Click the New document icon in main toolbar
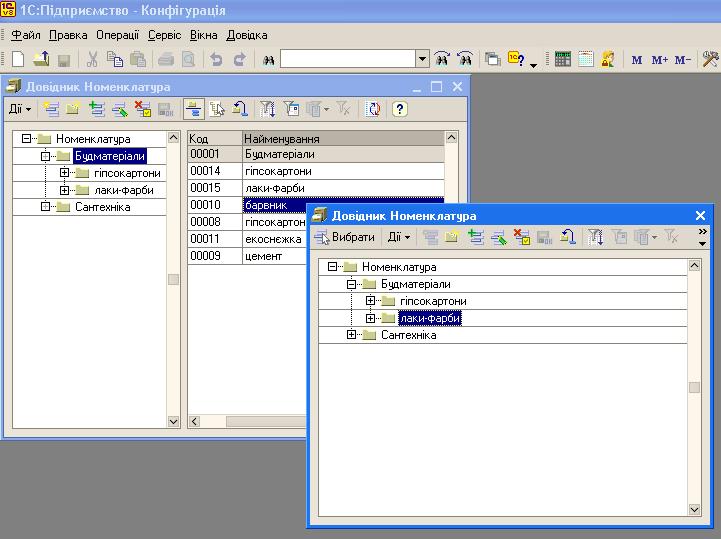Image resolution: width=721 pixels, height=539 pixels. pyautogui.click(x=18, y=59)
